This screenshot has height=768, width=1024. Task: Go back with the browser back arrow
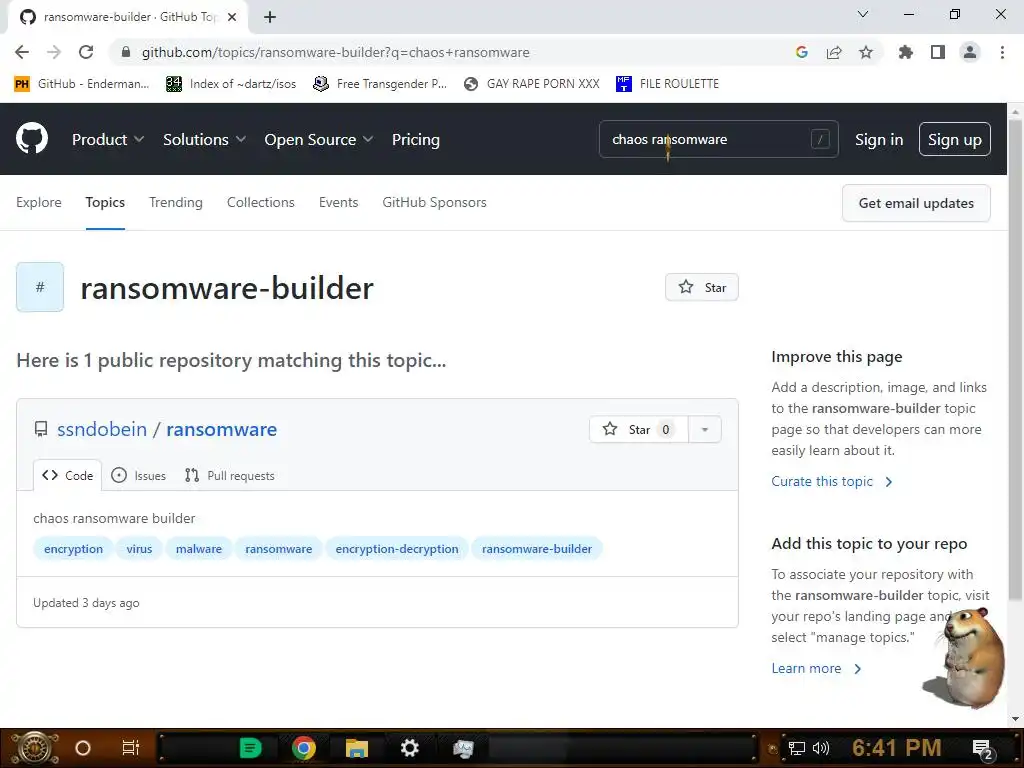tap(22, 52)
